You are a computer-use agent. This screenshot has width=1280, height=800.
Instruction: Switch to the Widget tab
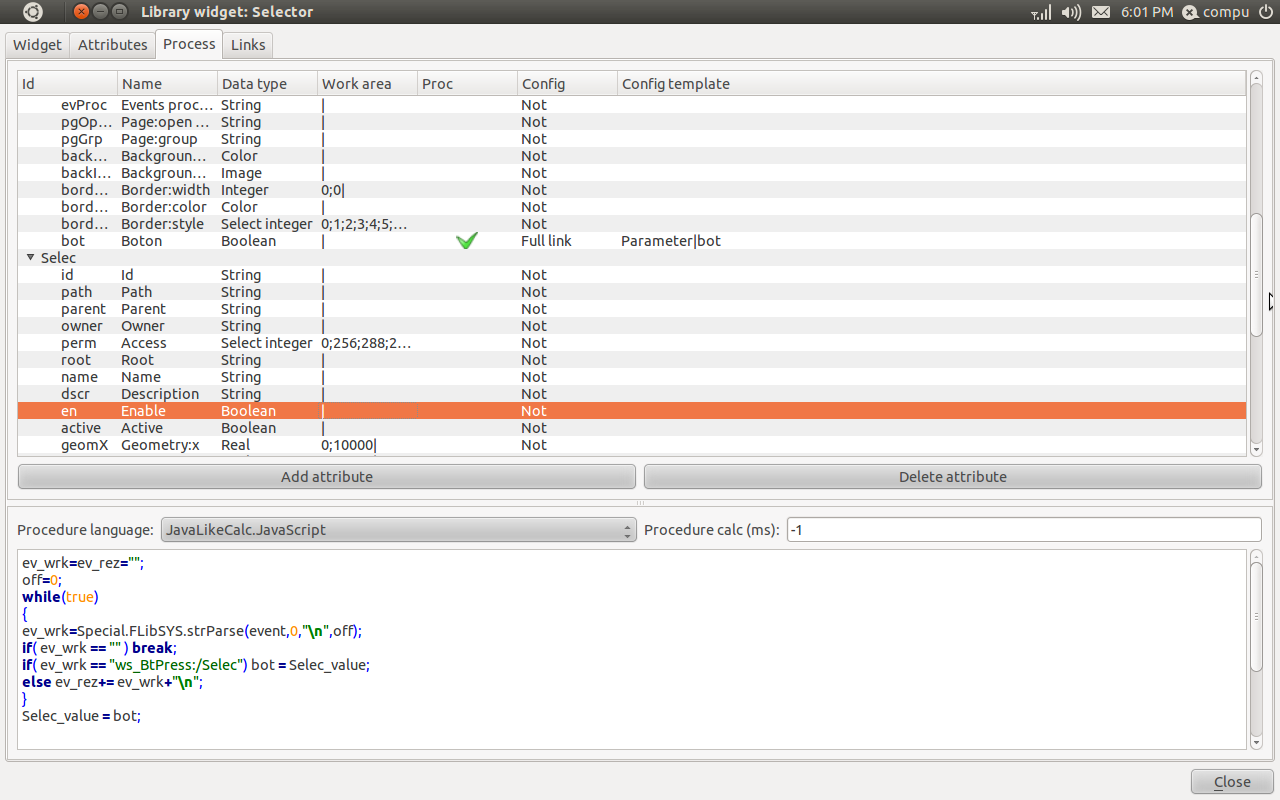tap(38, 45)
